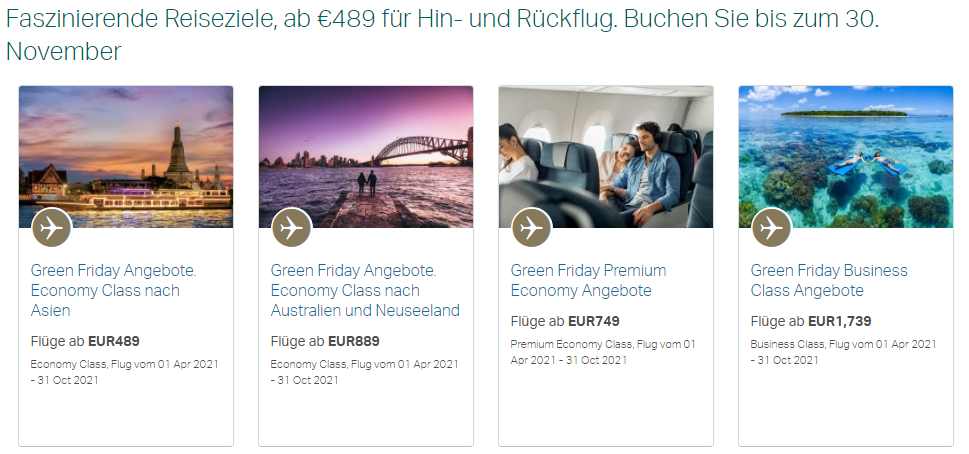Open Economy Class nach Australien und Neuseeland link
969x454 pixels.
[365, 290]
